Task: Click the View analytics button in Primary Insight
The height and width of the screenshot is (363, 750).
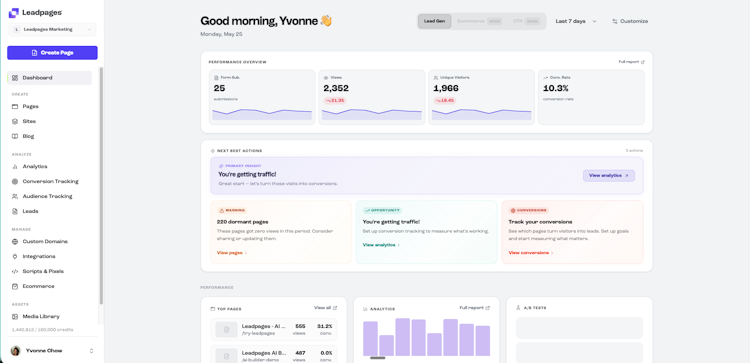Action: click(608, 176)
